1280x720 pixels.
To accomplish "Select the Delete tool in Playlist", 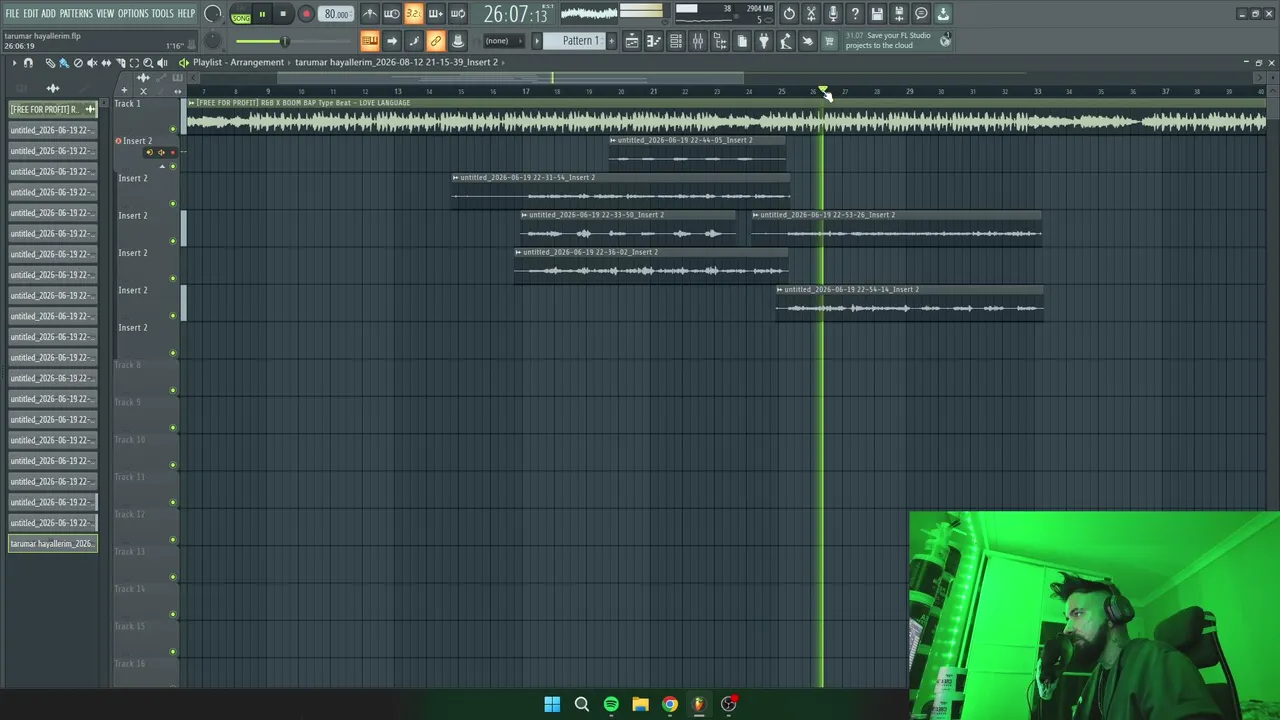I will click(x=78, y=63).
